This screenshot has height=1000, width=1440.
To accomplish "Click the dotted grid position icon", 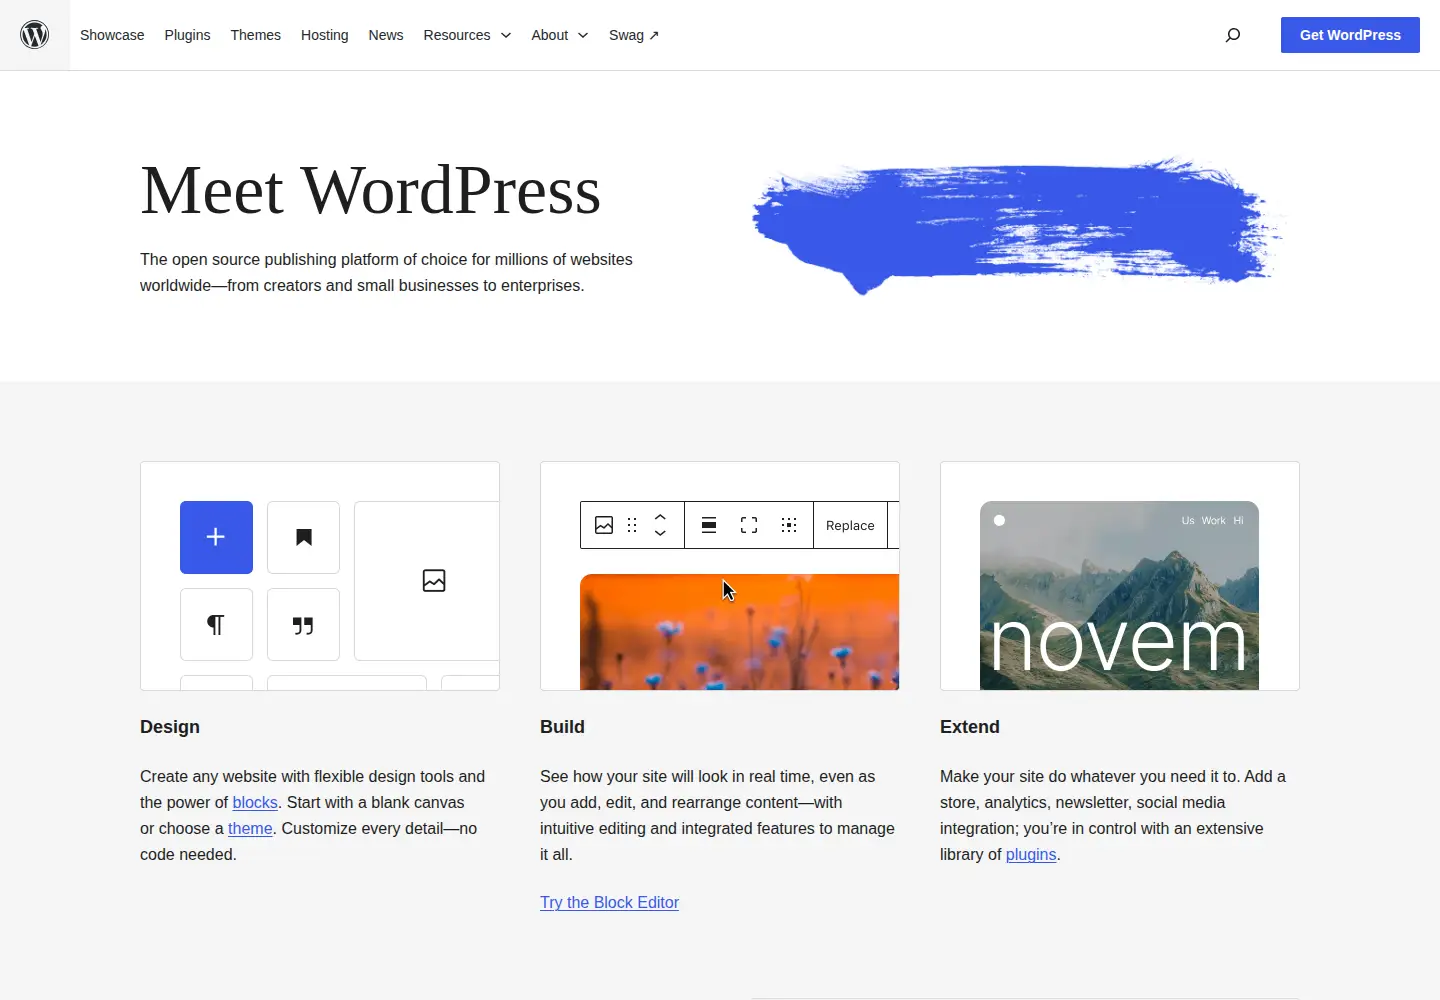I will point(789,525).
